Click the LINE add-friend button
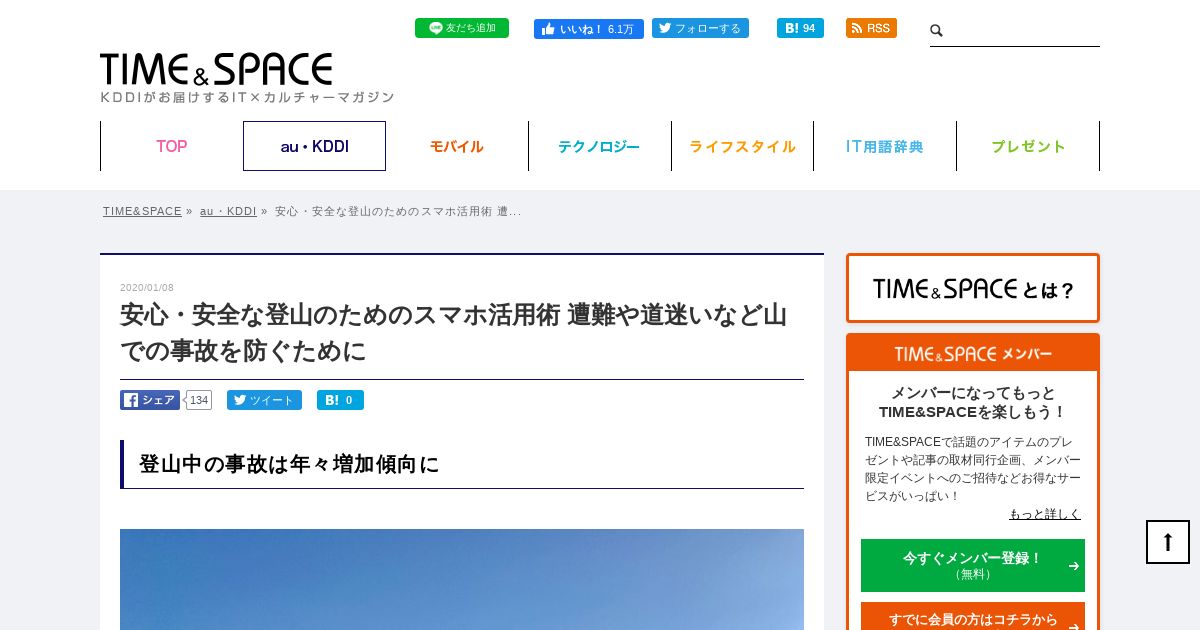The image size is (1200, 630). pyautogui.click(x=462, y=28)
